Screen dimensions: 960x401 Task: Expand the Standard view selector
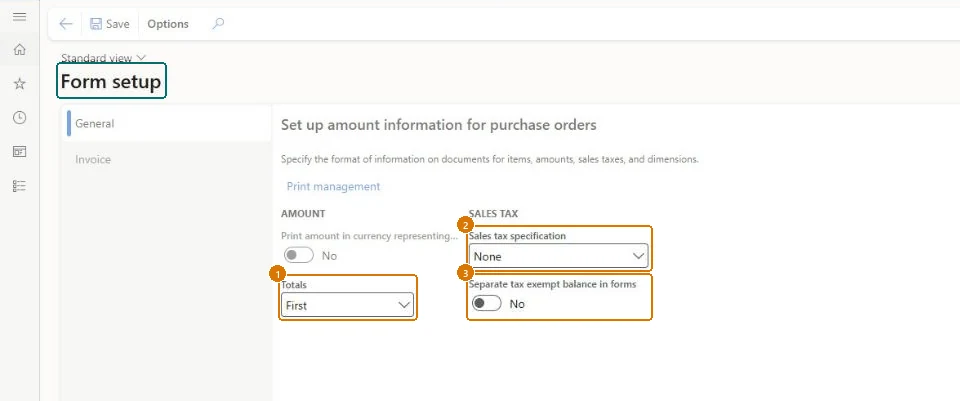(103, 58)
